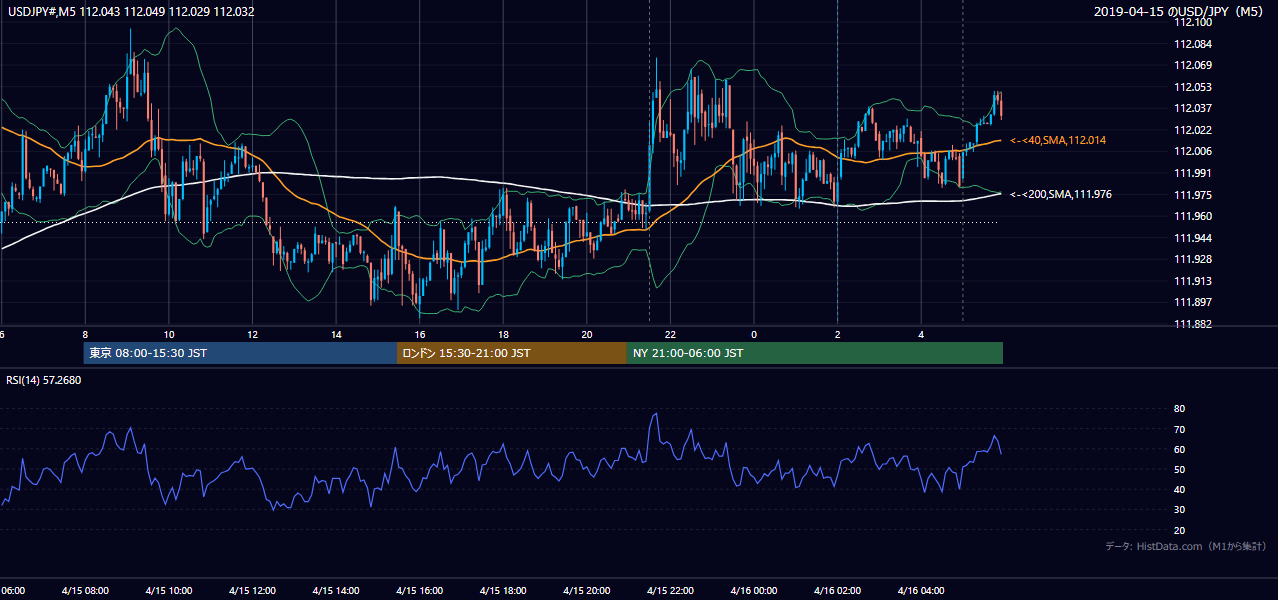This screenshot has width=1278, height=600.
Task: Select the 東京 08:00-15:30 JST session bar
Action: click(x=240, y=353)
